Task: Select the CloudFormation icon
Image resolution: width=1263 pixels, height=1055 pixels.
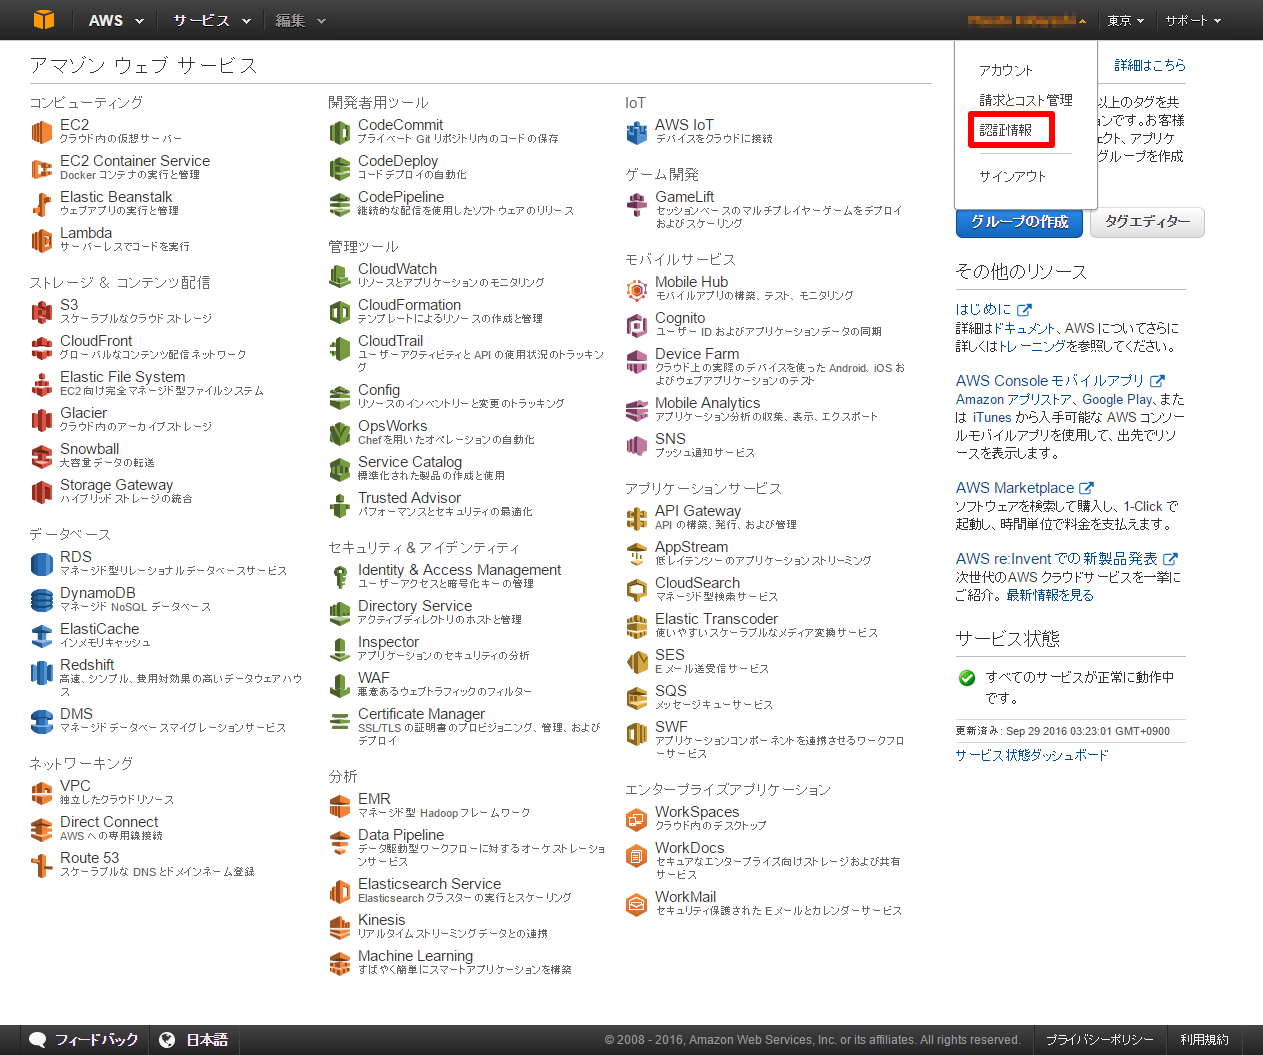Action: click(339, 312)
